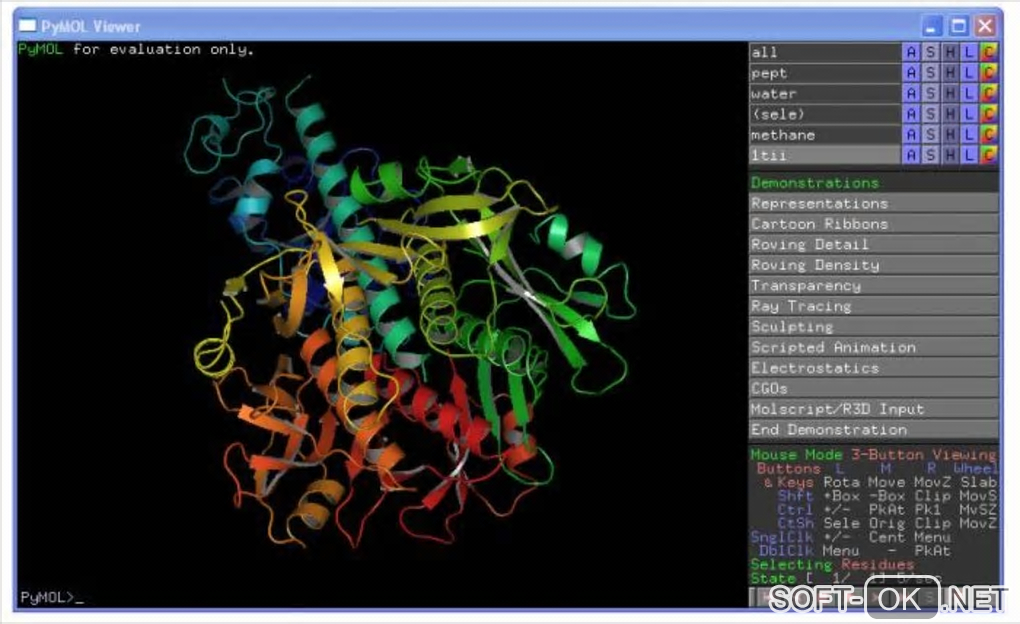Open the Hide menu for 1tii

(x=950, y=155)
